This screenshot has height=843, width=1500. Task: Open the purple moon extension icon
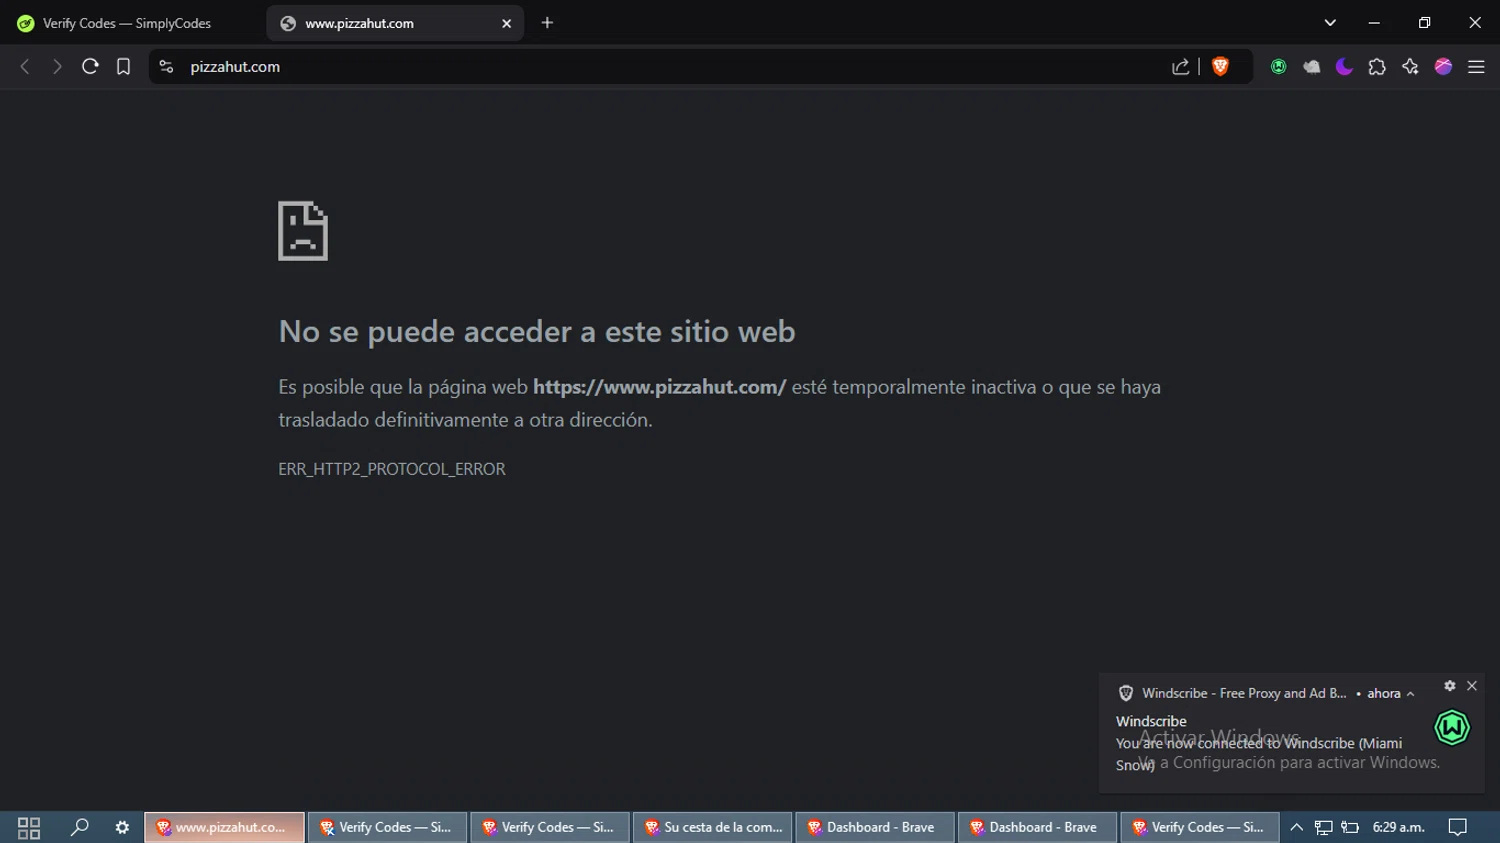1344,67
